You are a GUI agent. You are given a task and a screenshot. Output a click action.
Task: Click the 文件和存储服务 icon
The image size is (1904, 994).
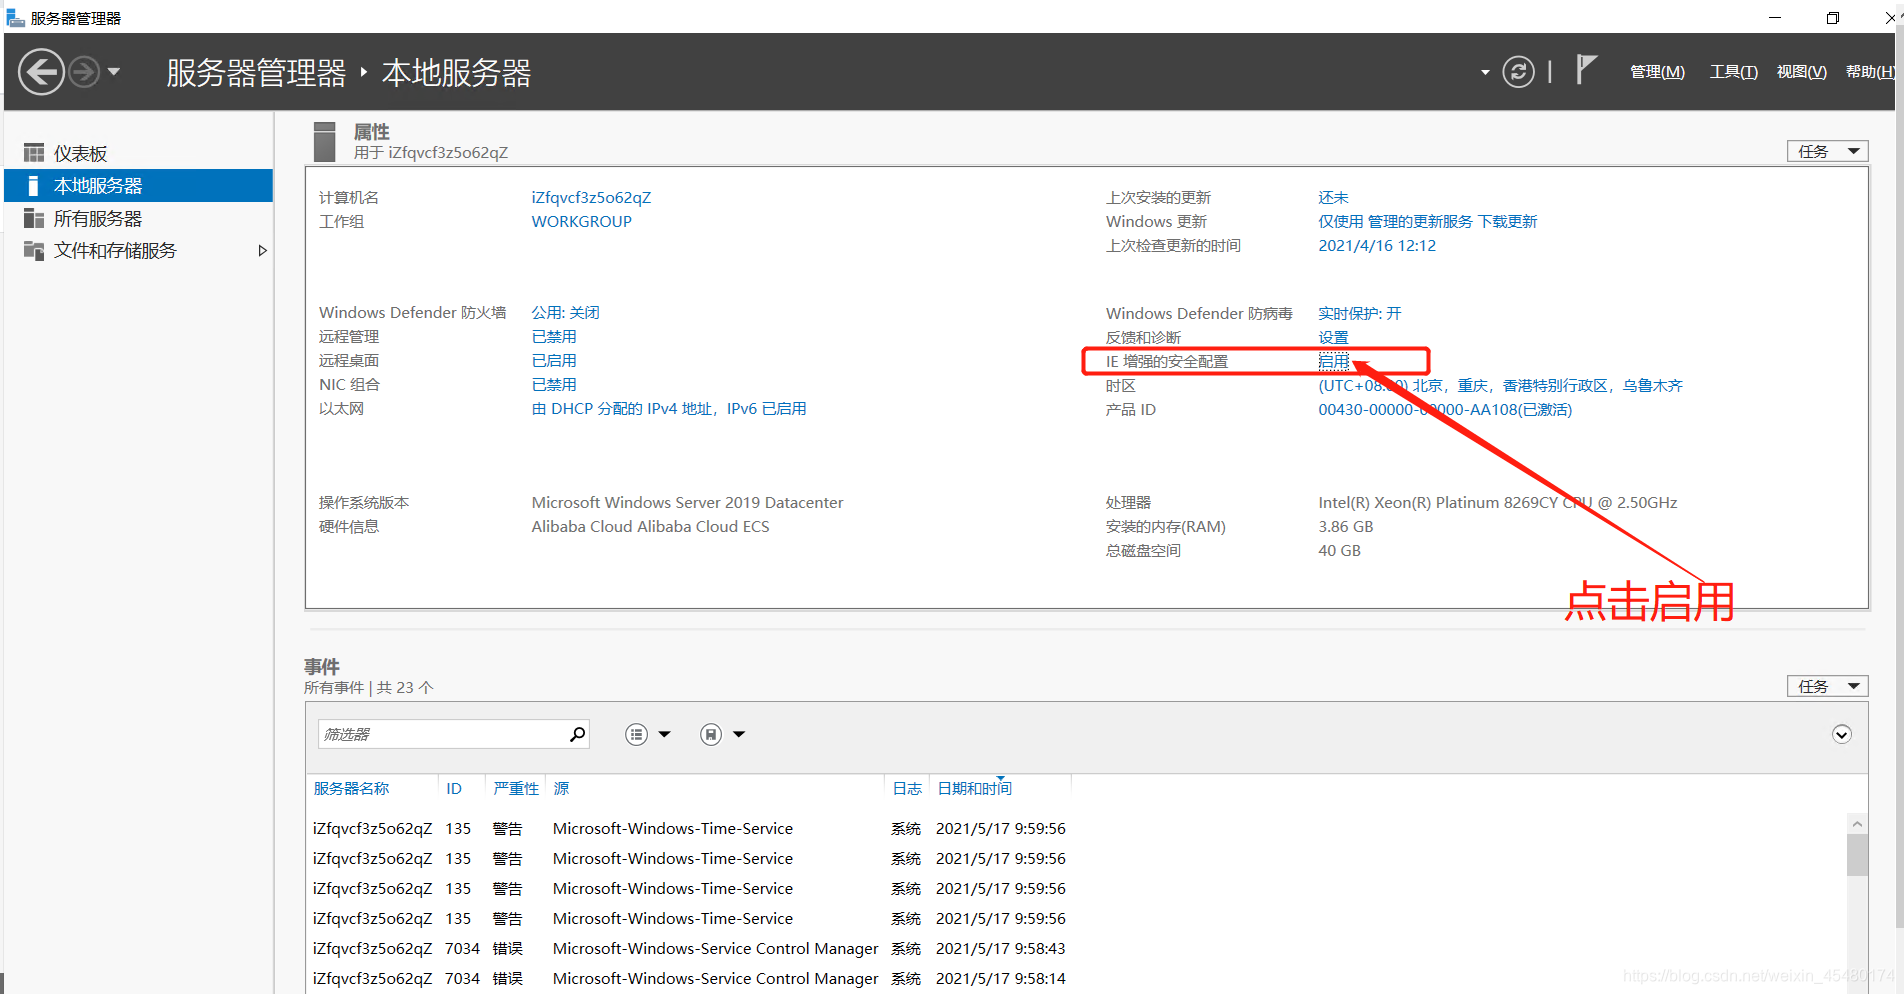(34, 250)
